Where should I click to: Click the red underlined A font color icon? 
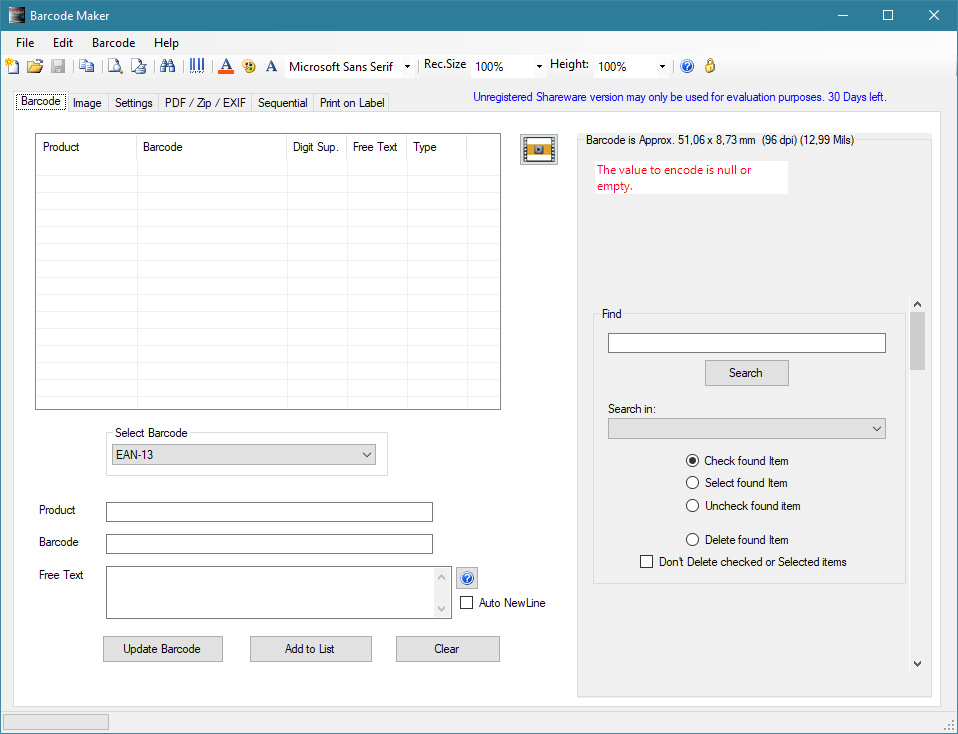click(x=226, y=66)
